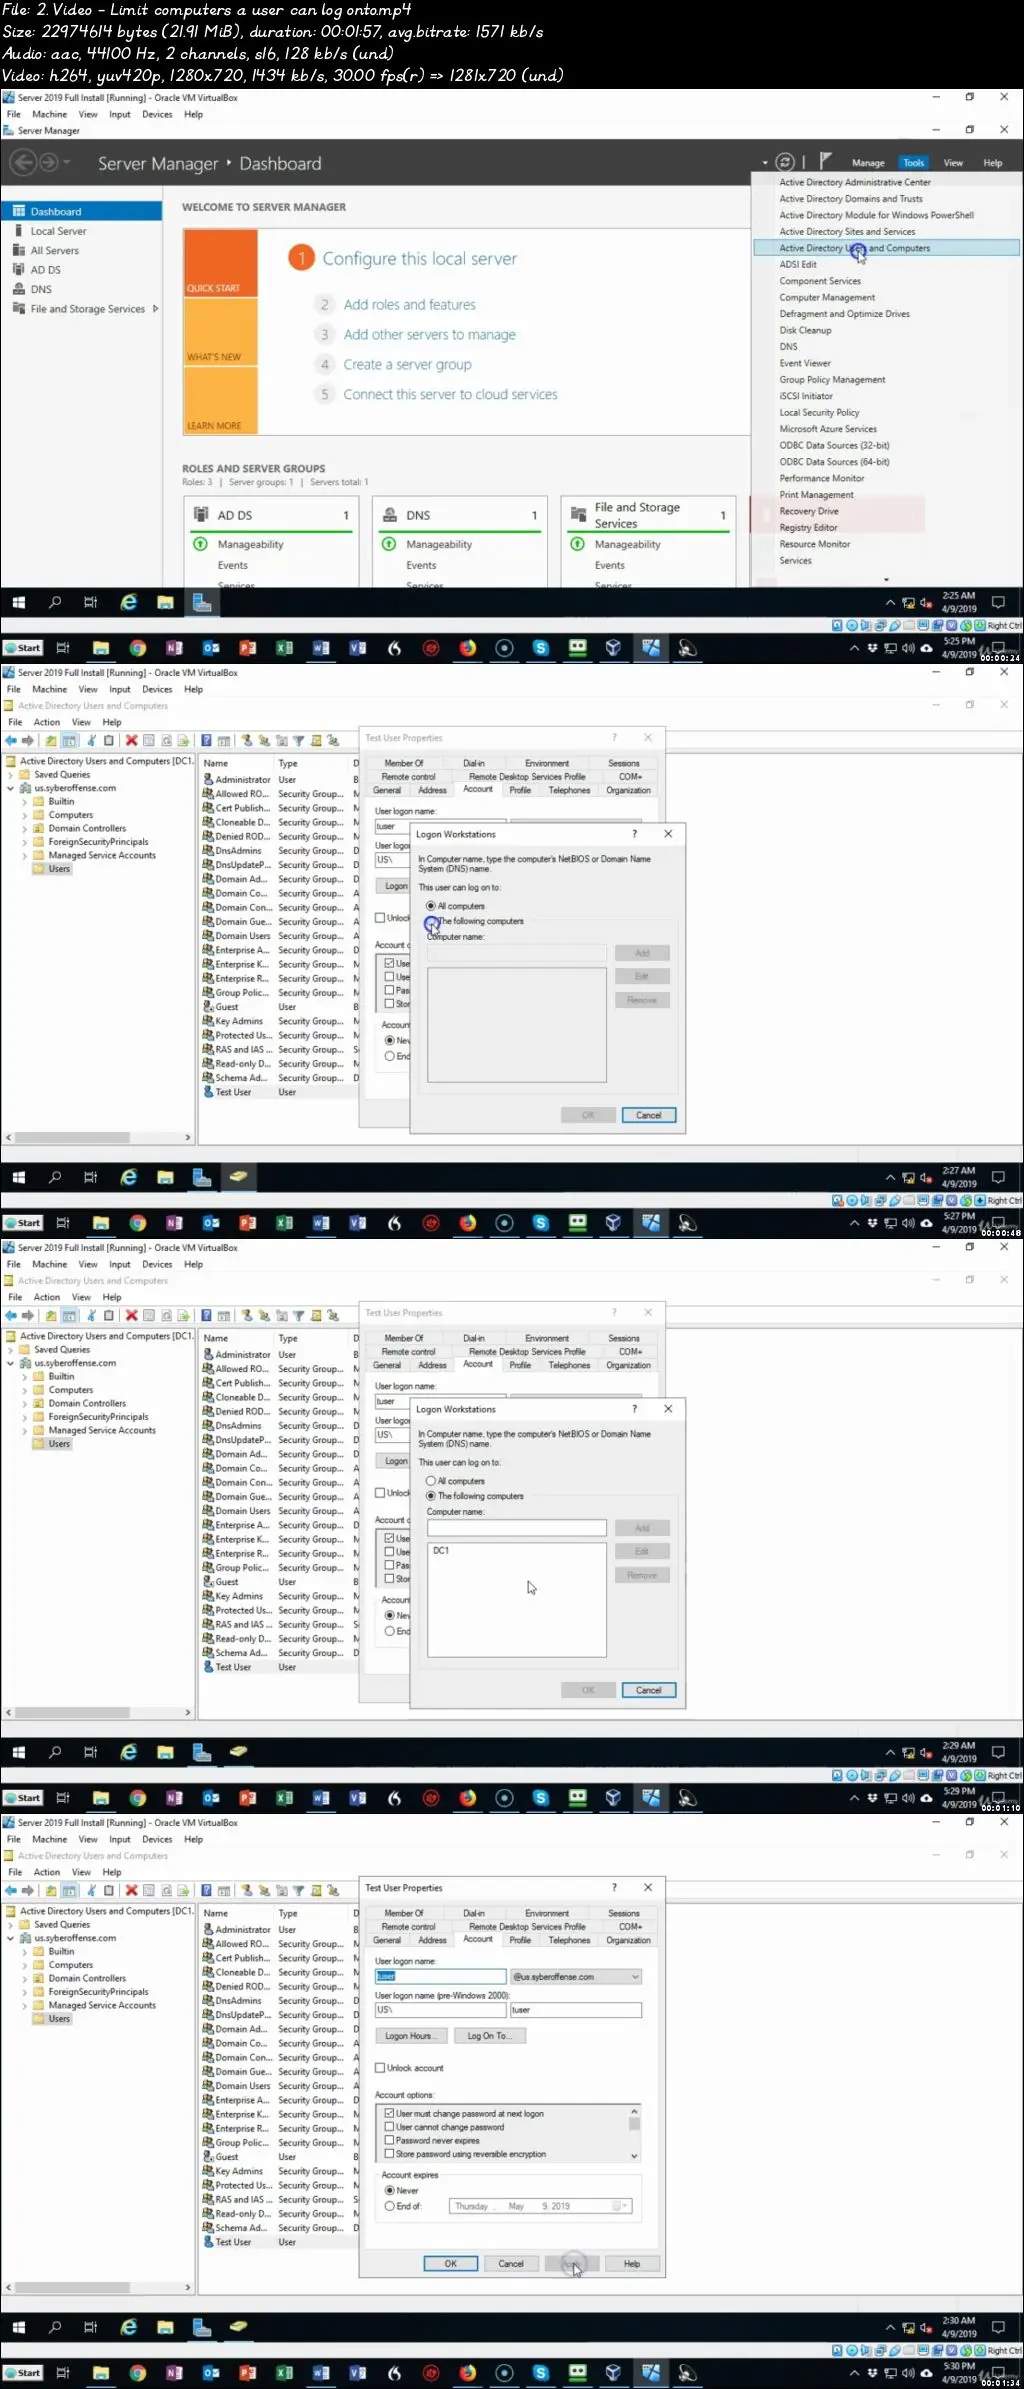
Task: Expand Managed Service Accounts in full Properties frame
Action: tap(24, 2005)
